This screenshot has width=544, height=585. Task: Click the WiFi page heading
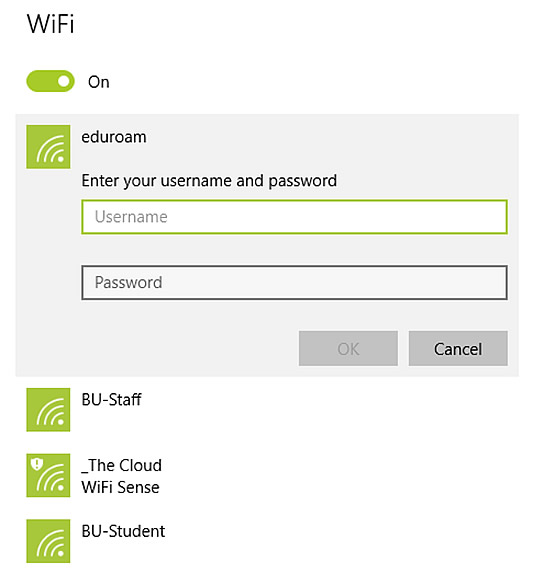point(51,24)
